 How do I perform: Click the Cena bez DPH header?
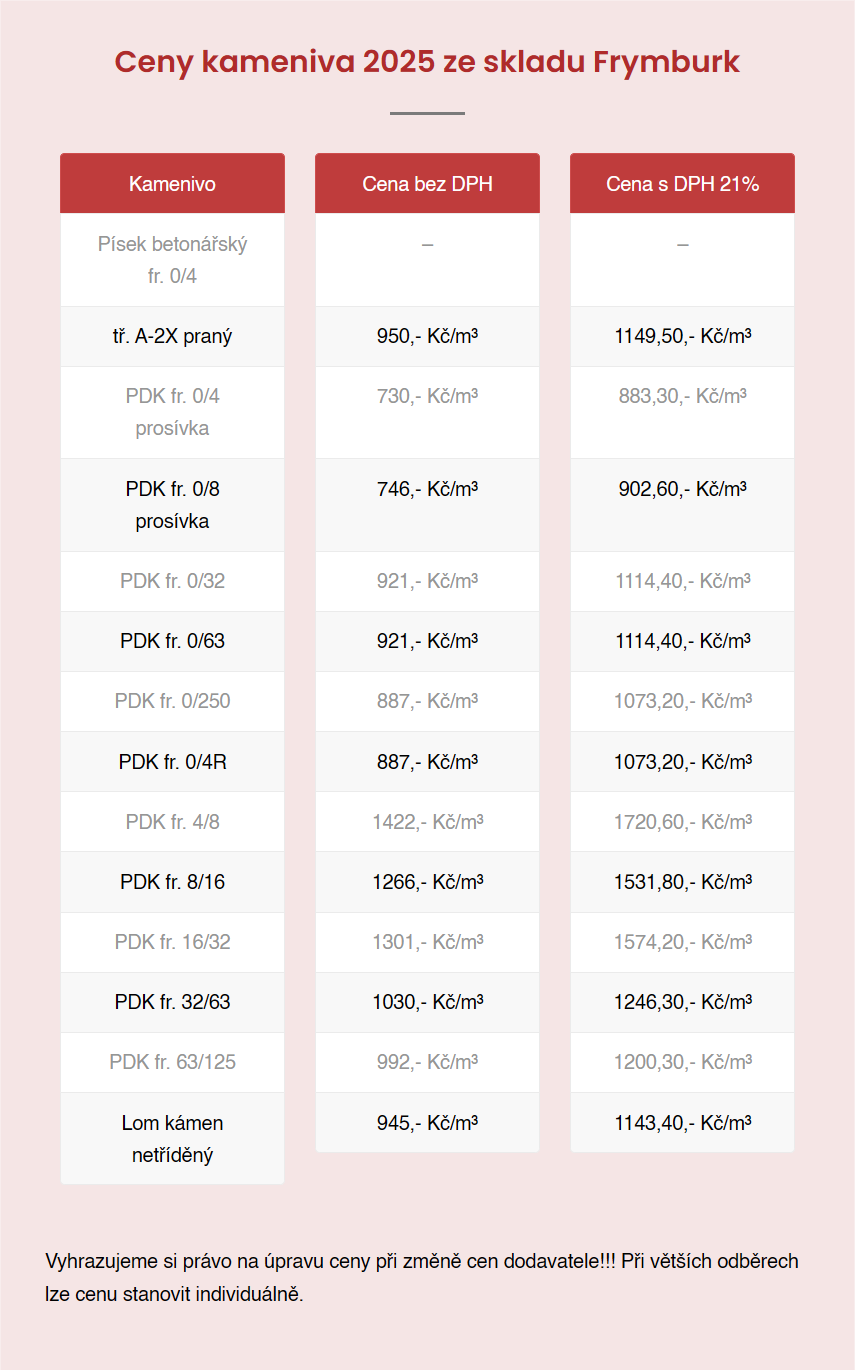click(x=427, y=184)
